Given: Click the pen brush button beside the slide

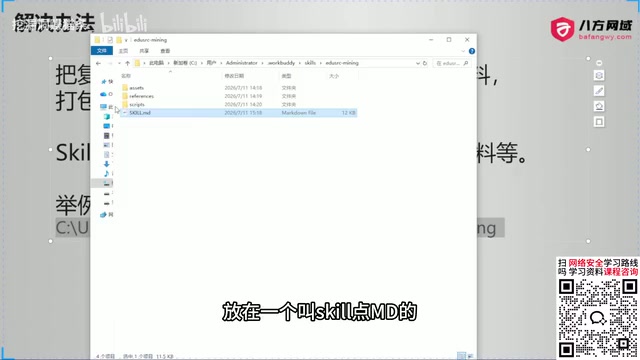Looking at the screenshot, I should [599, 91].
